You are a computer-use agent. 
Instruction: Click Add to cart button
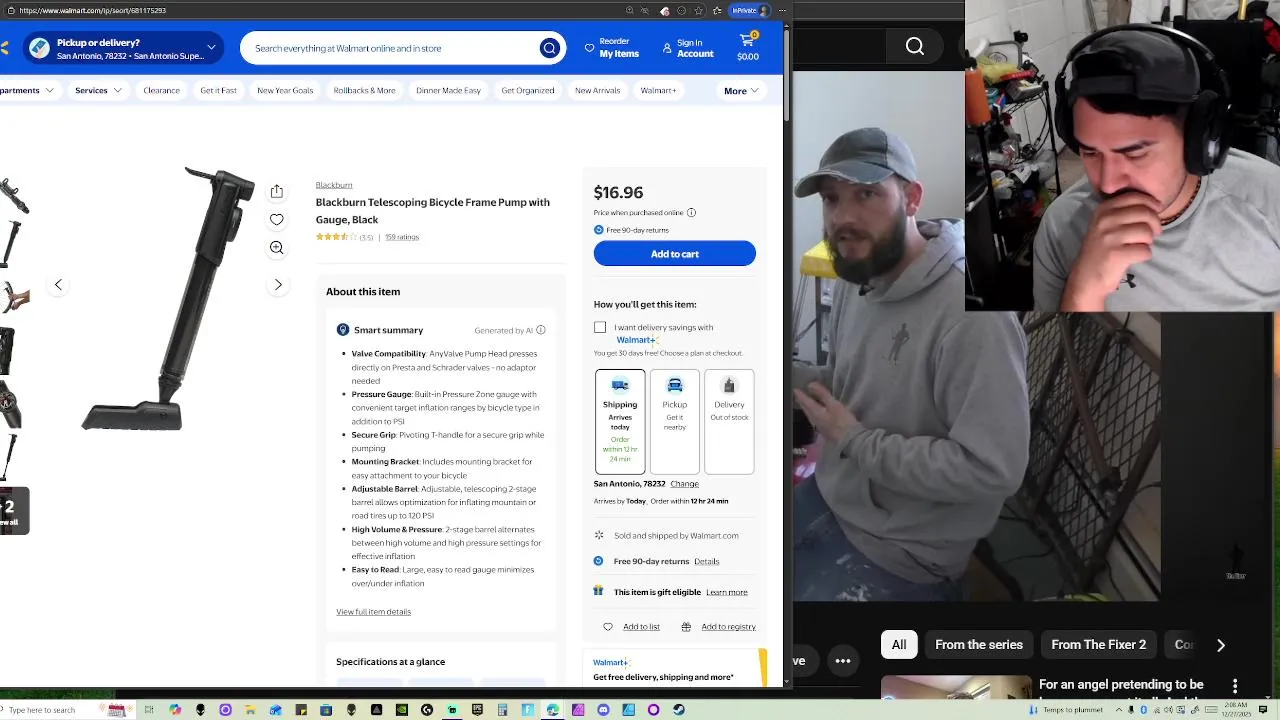tap(675, 254)
